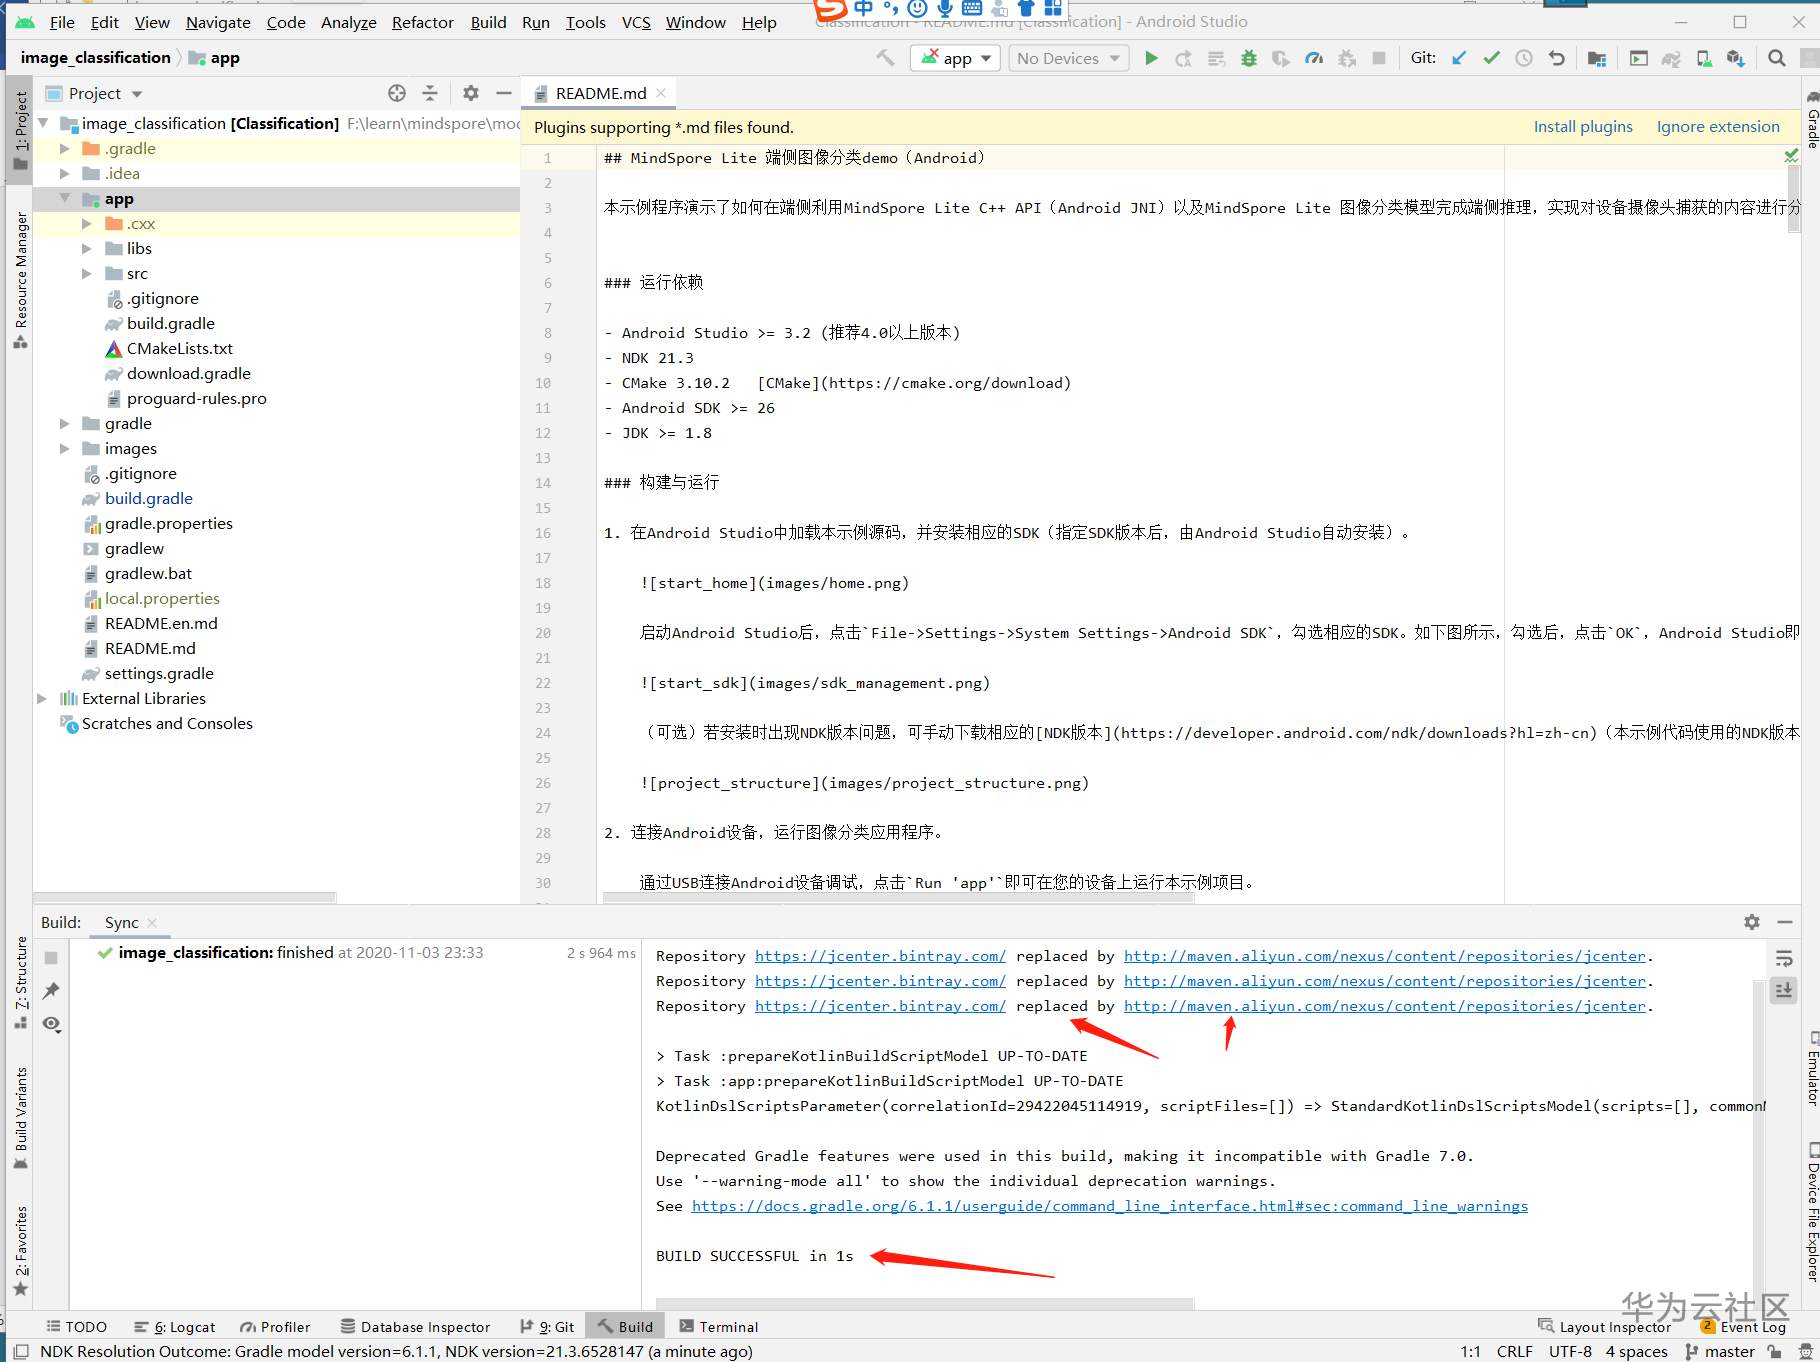Viewport: 1820px width, 1362px height.
Task: Open the AVD Manager icon
Action: [x=1703, y=58]
